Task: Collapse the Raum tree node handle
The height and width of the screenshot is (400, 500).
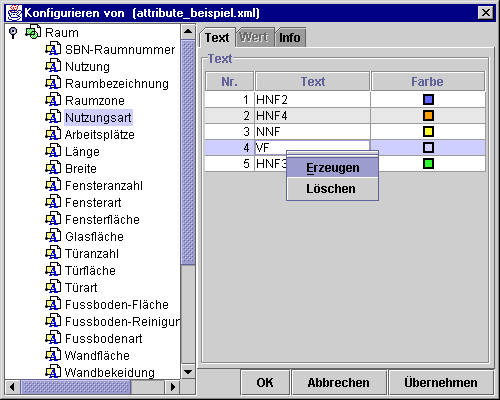Action: (x=13, y=33)
